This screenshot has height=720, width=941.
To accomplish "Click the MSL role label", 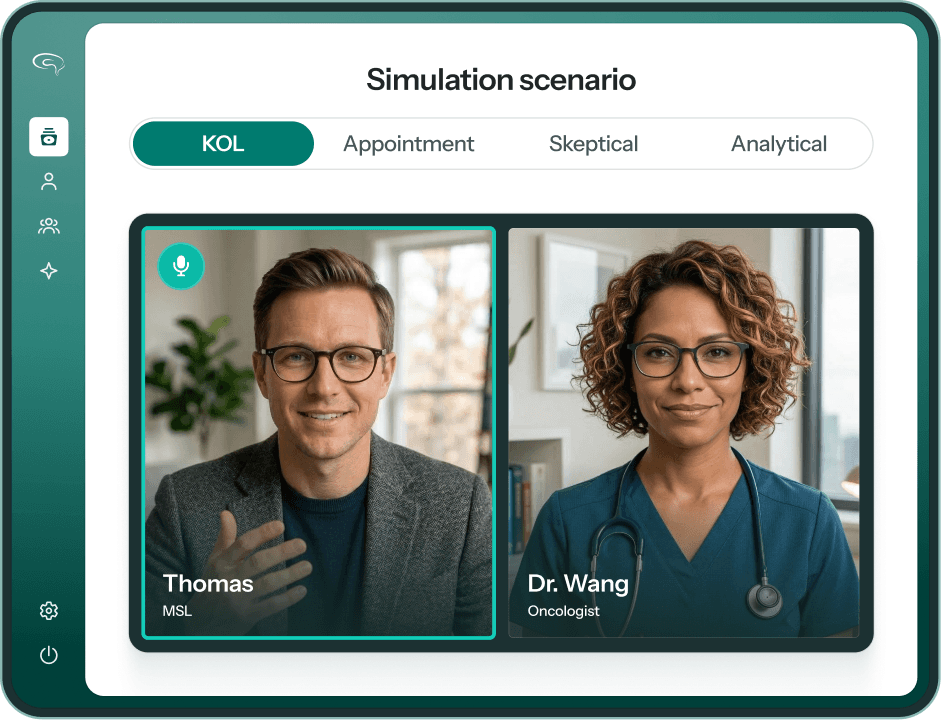I will [x=177, y=611].
